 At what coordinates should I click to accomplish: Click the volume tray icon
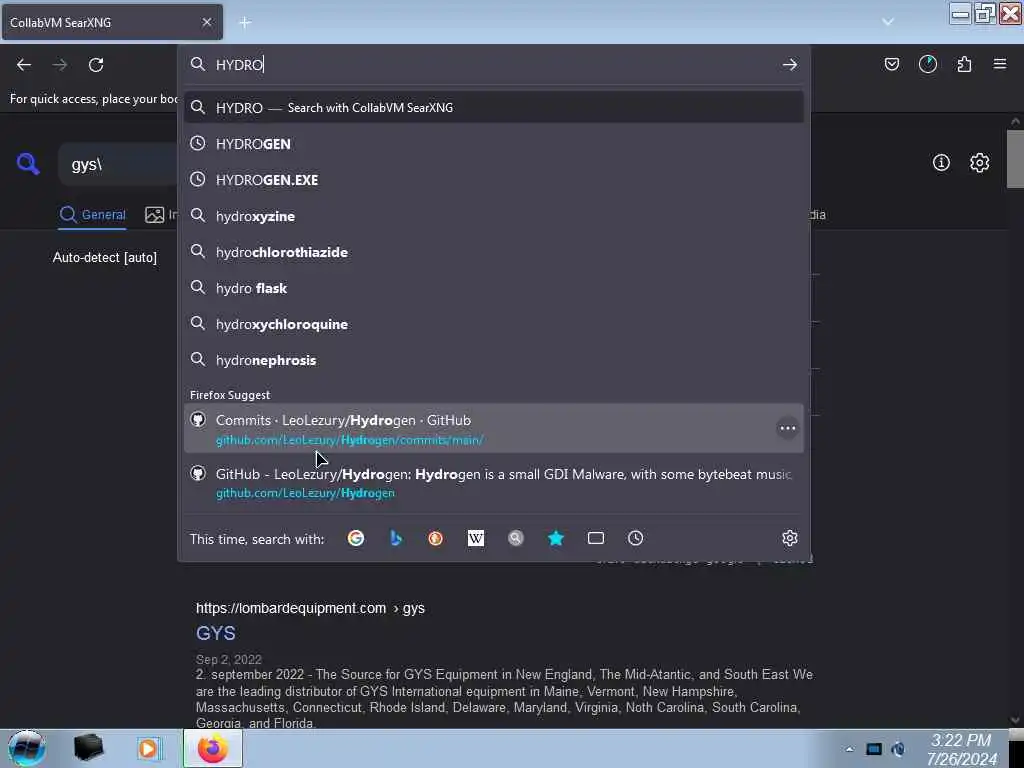click(x=899, y=749)
